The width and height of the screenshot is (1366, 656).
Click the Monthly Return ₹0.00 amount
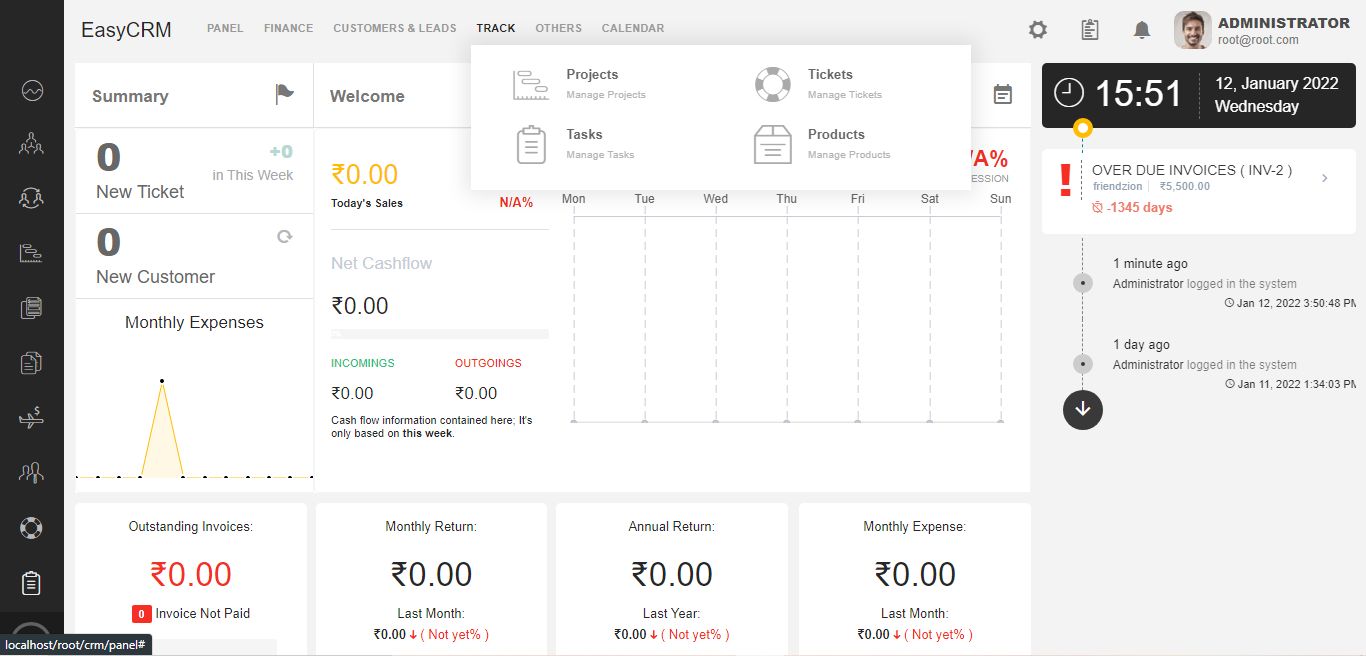431,574
